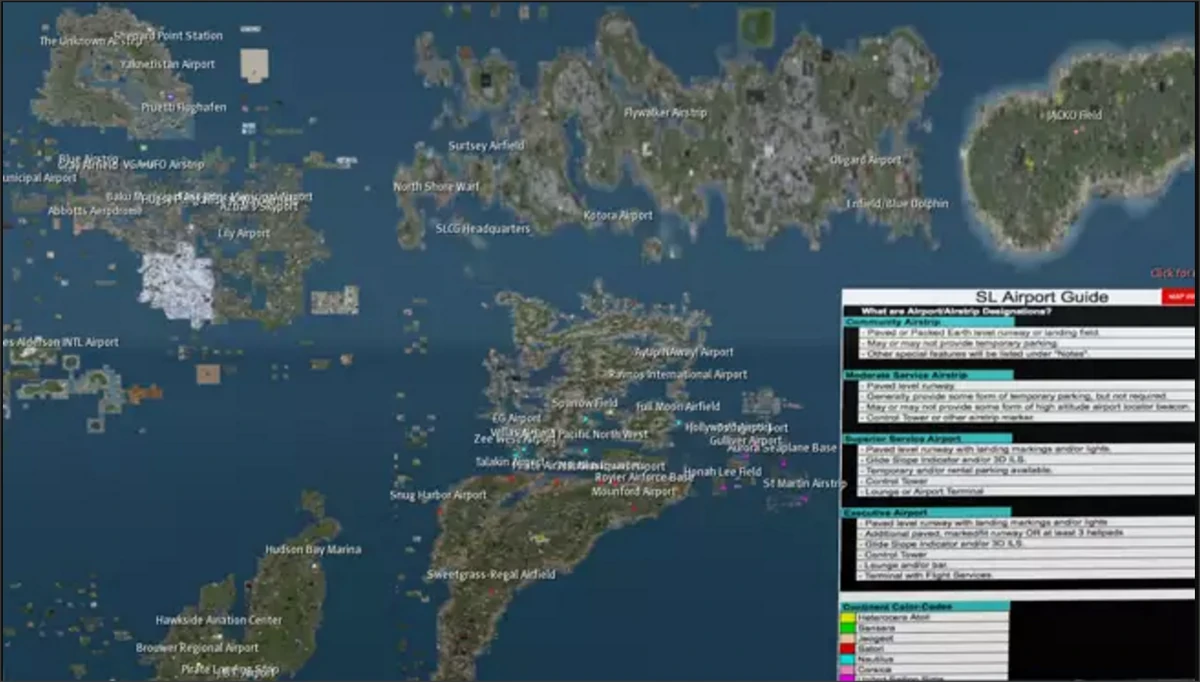The height and width of the screenshot is (682, 1200).
Task: Click the SL Airport Guide title bar
Action: 1043,296
